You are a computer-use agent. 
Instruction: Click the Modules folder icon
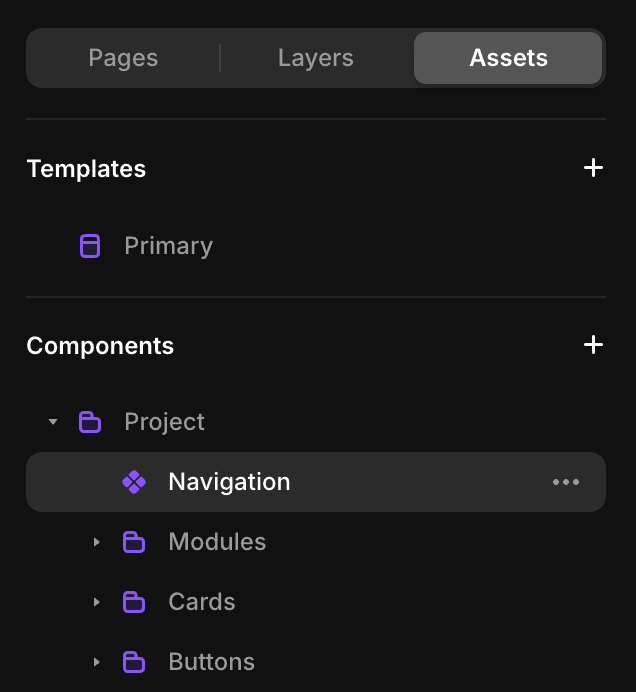coord(134,542)
